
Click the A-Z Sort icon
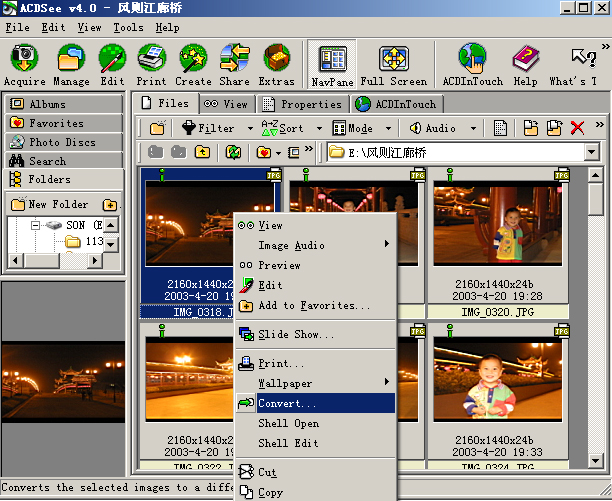click(270, 128)
